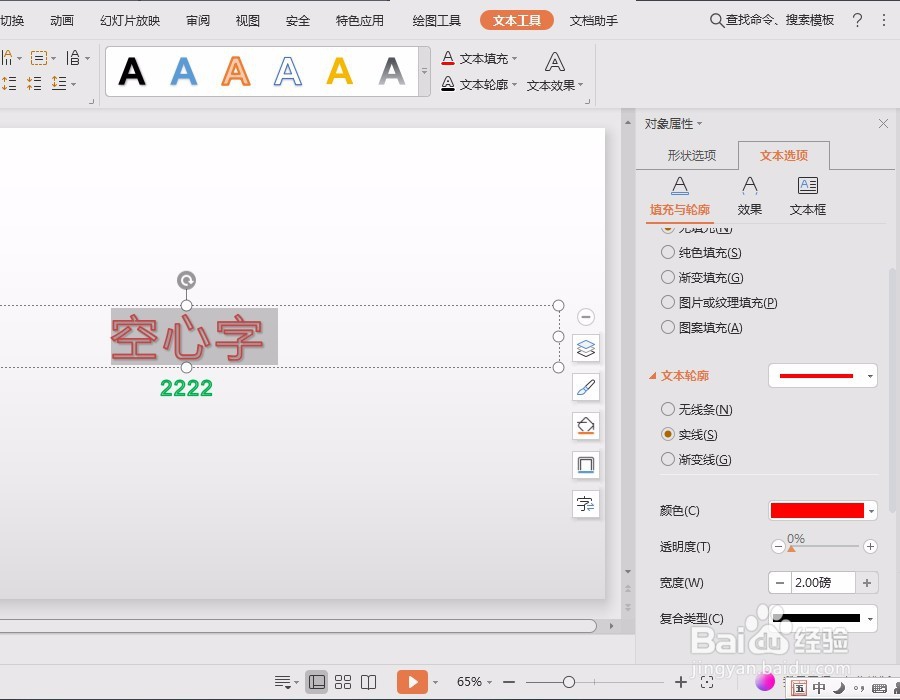Open the search command magnifier

[x=716, y=21]
